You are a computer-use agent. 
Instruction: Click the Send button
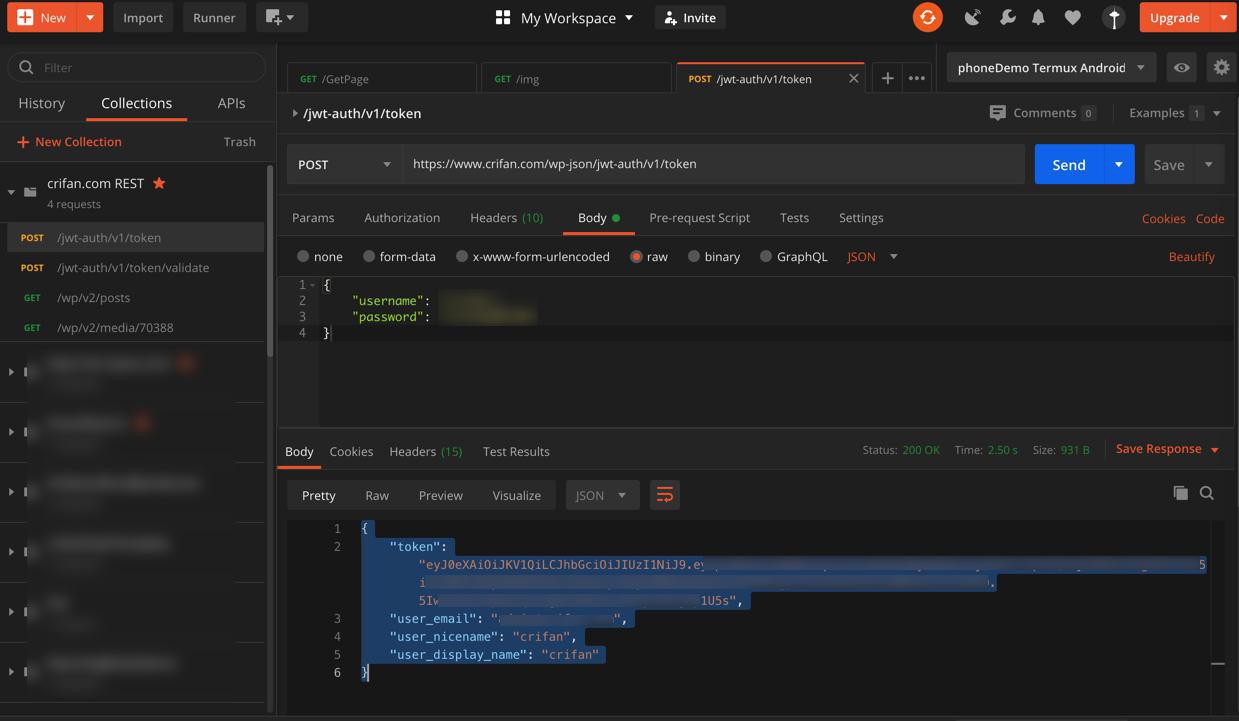point(1068,164)
